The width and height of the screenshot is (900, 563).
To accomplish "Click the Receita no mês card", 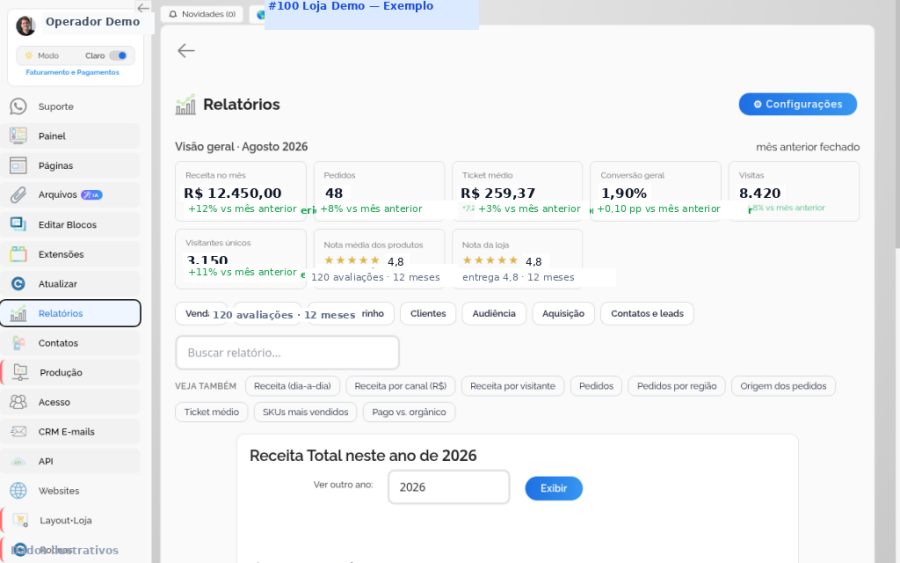I will coord(240,191).
